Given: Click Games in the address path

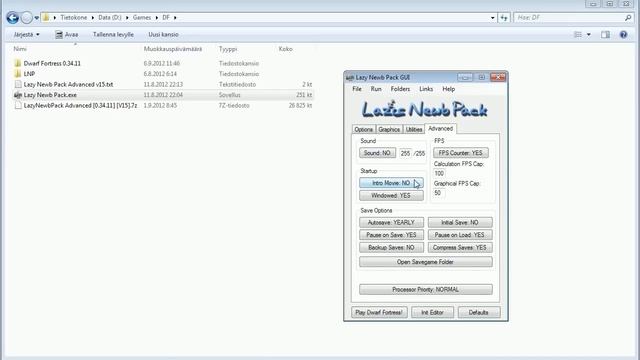Looking at the screenshot, I should click(142, 18).
